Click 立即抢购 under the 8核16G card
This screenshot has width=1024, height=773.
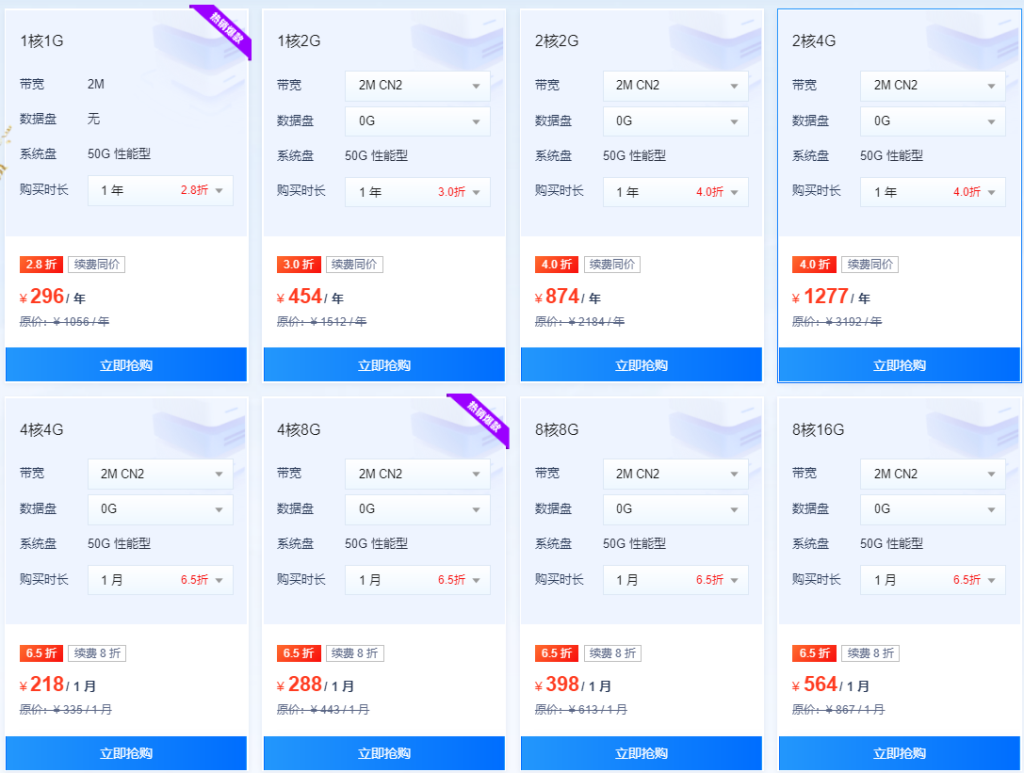pyautogui.click(x=897, y=753)
